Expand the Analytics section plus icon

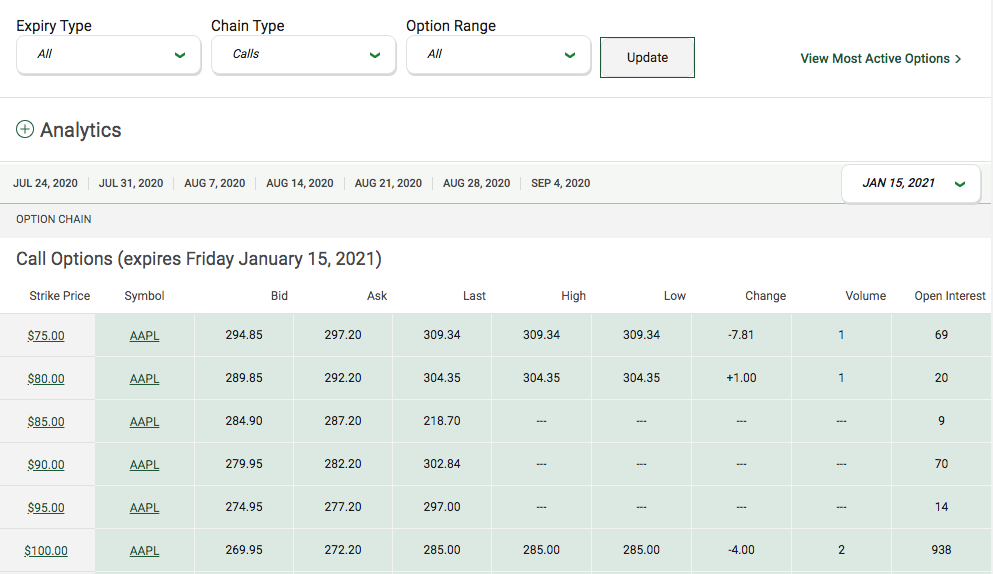tap(25, 130)
